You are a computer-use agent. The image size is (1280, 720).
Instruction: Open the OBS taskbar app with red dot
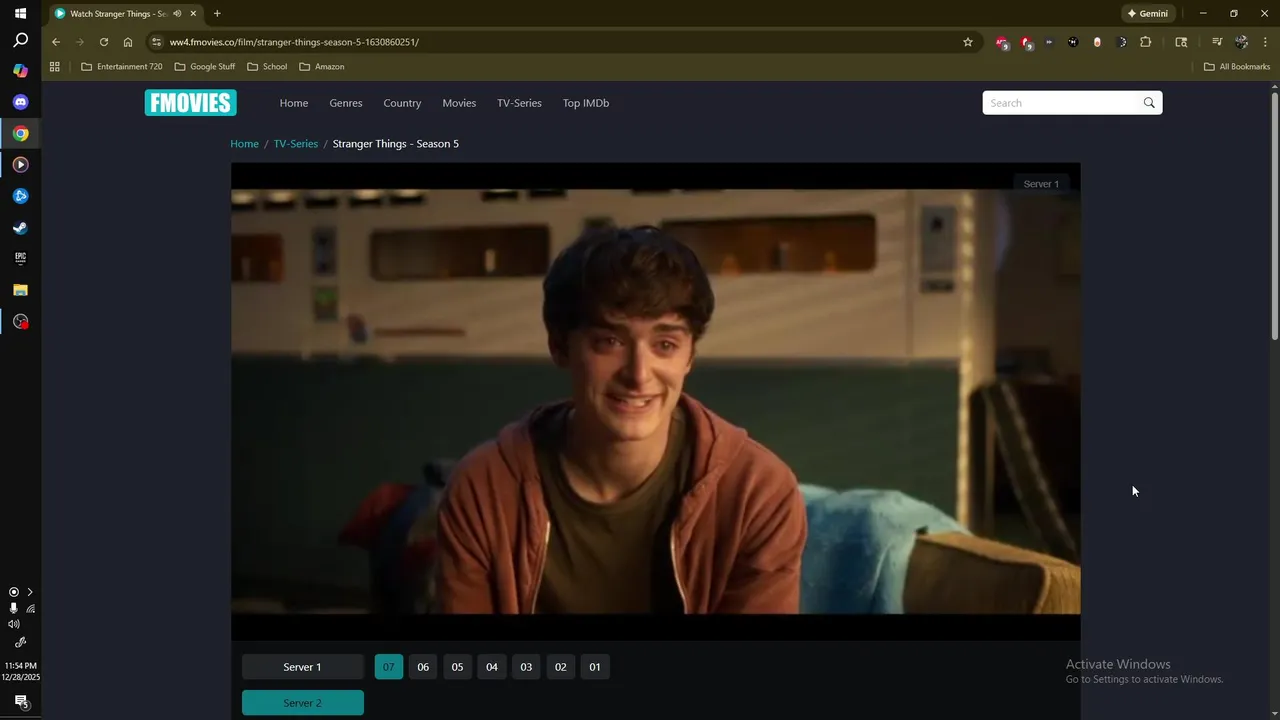tap(20, 321)
